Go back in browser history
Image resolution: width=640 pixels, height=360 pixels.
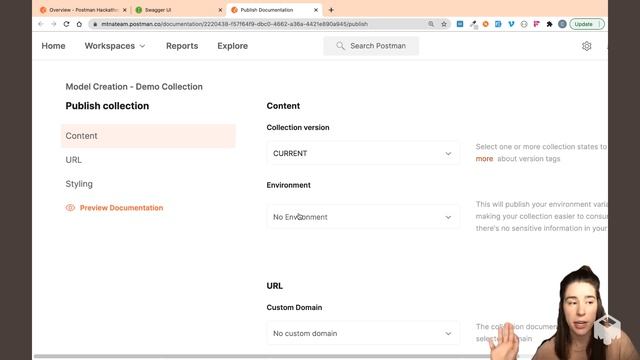tap(40, 24)
